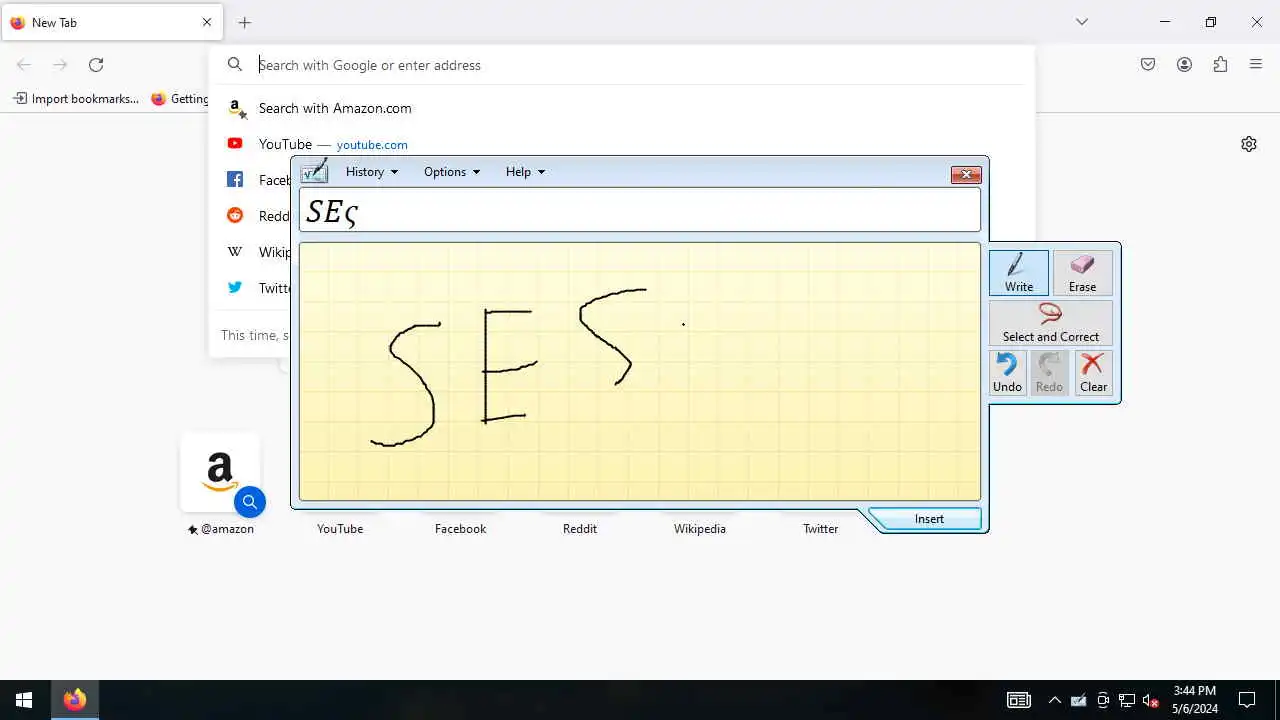Choose the YouTube youtube.com suggestion

[x=622, y=144]
